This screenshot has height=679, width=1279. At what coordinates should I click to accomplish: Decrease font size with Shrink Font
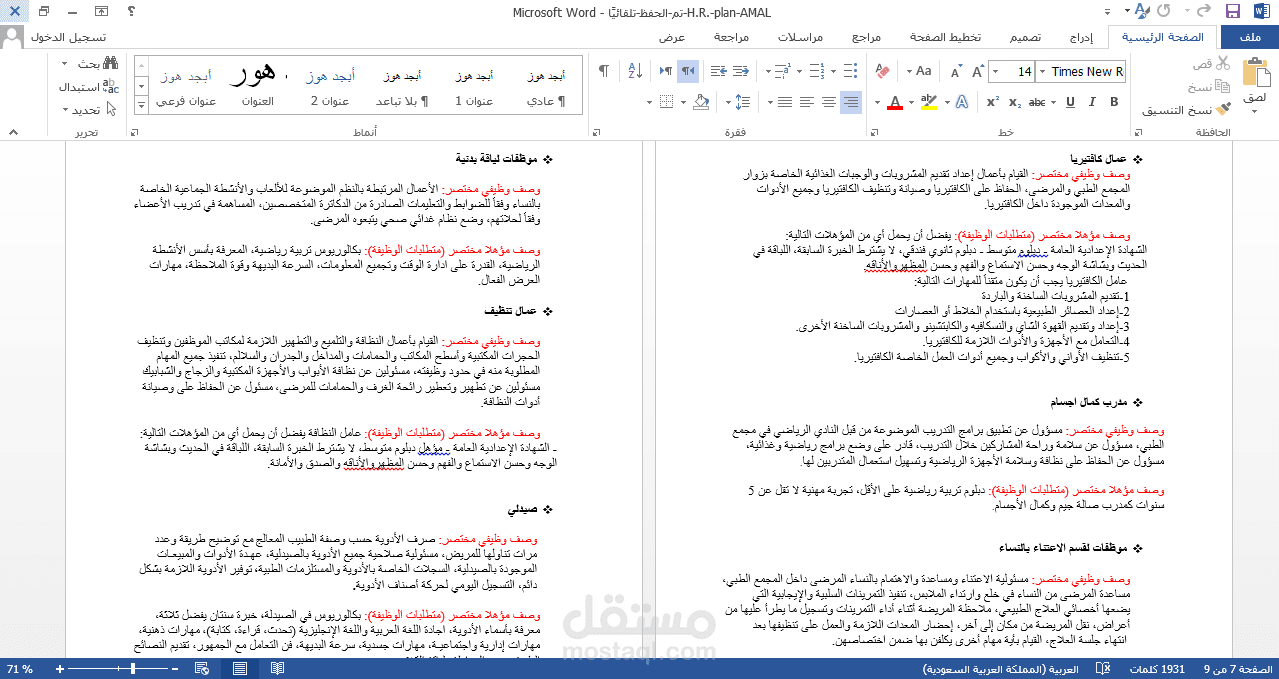click(956, 72)
